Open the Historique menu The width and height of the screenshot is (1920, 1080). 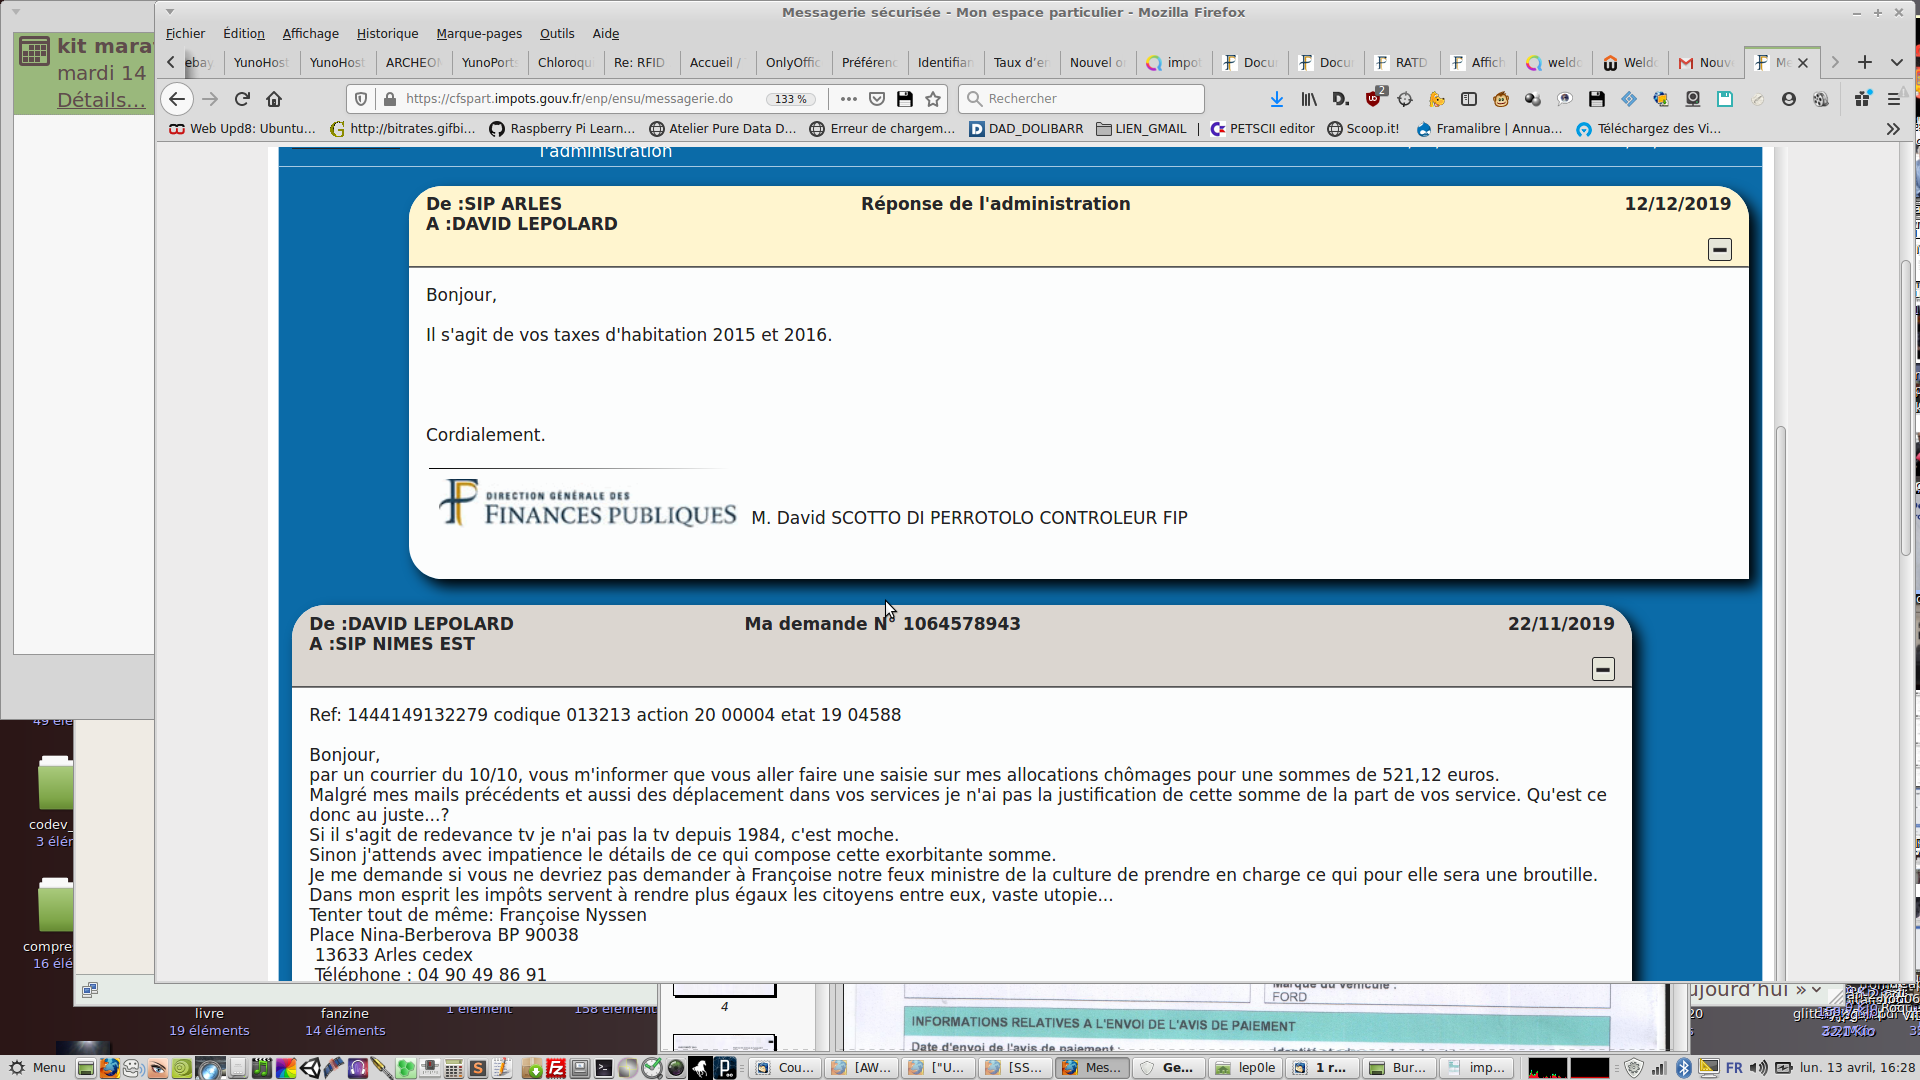pos(387,34)
